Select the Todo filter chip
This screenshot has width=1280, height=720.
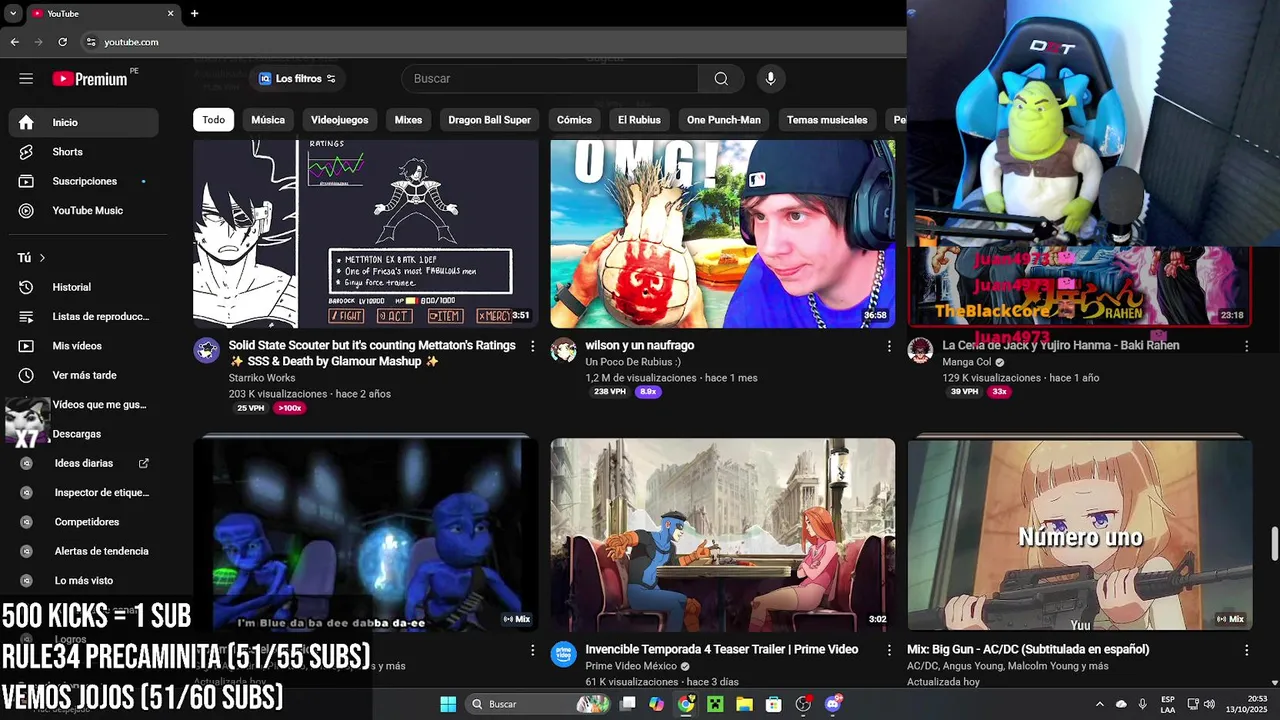click(214, 120)
